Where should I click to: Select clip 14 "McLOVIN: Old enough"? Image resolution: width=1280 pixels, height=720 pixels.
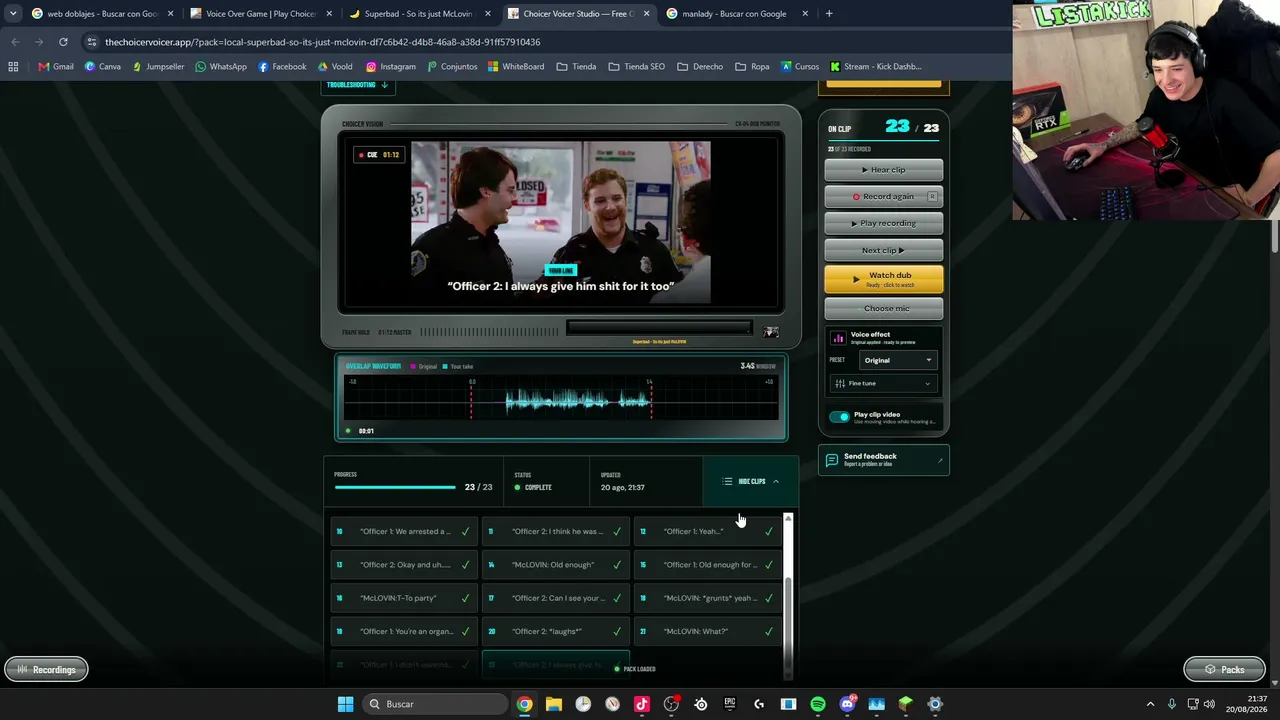pos(556,565)
